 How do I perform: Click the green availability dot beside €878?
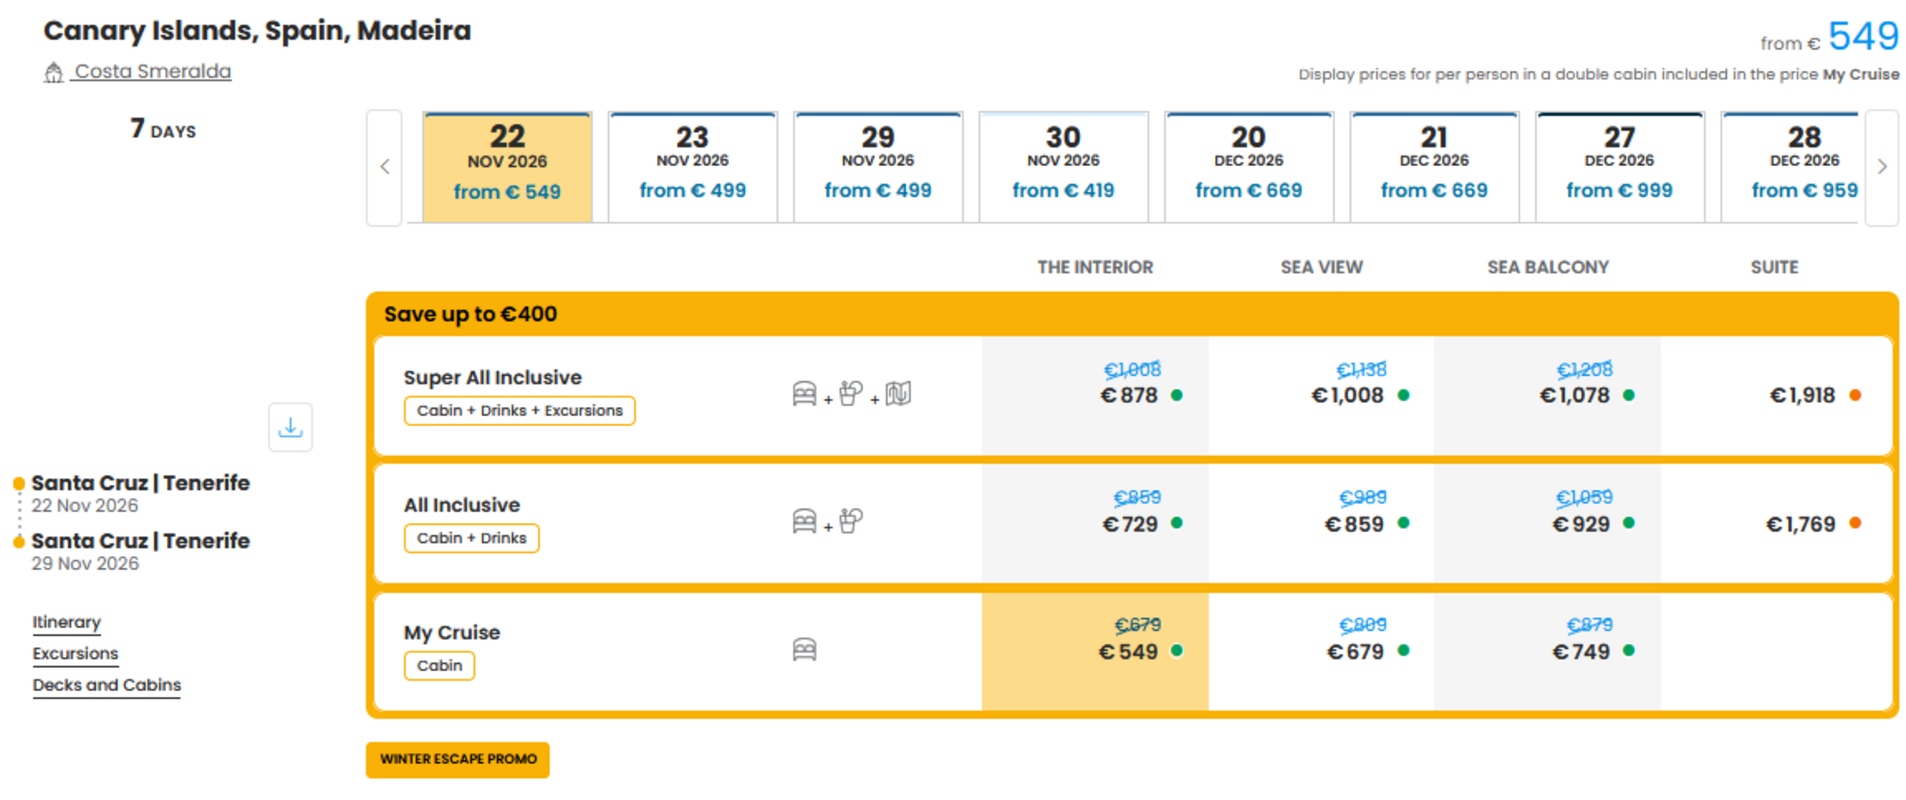(x=1177, y=395)
